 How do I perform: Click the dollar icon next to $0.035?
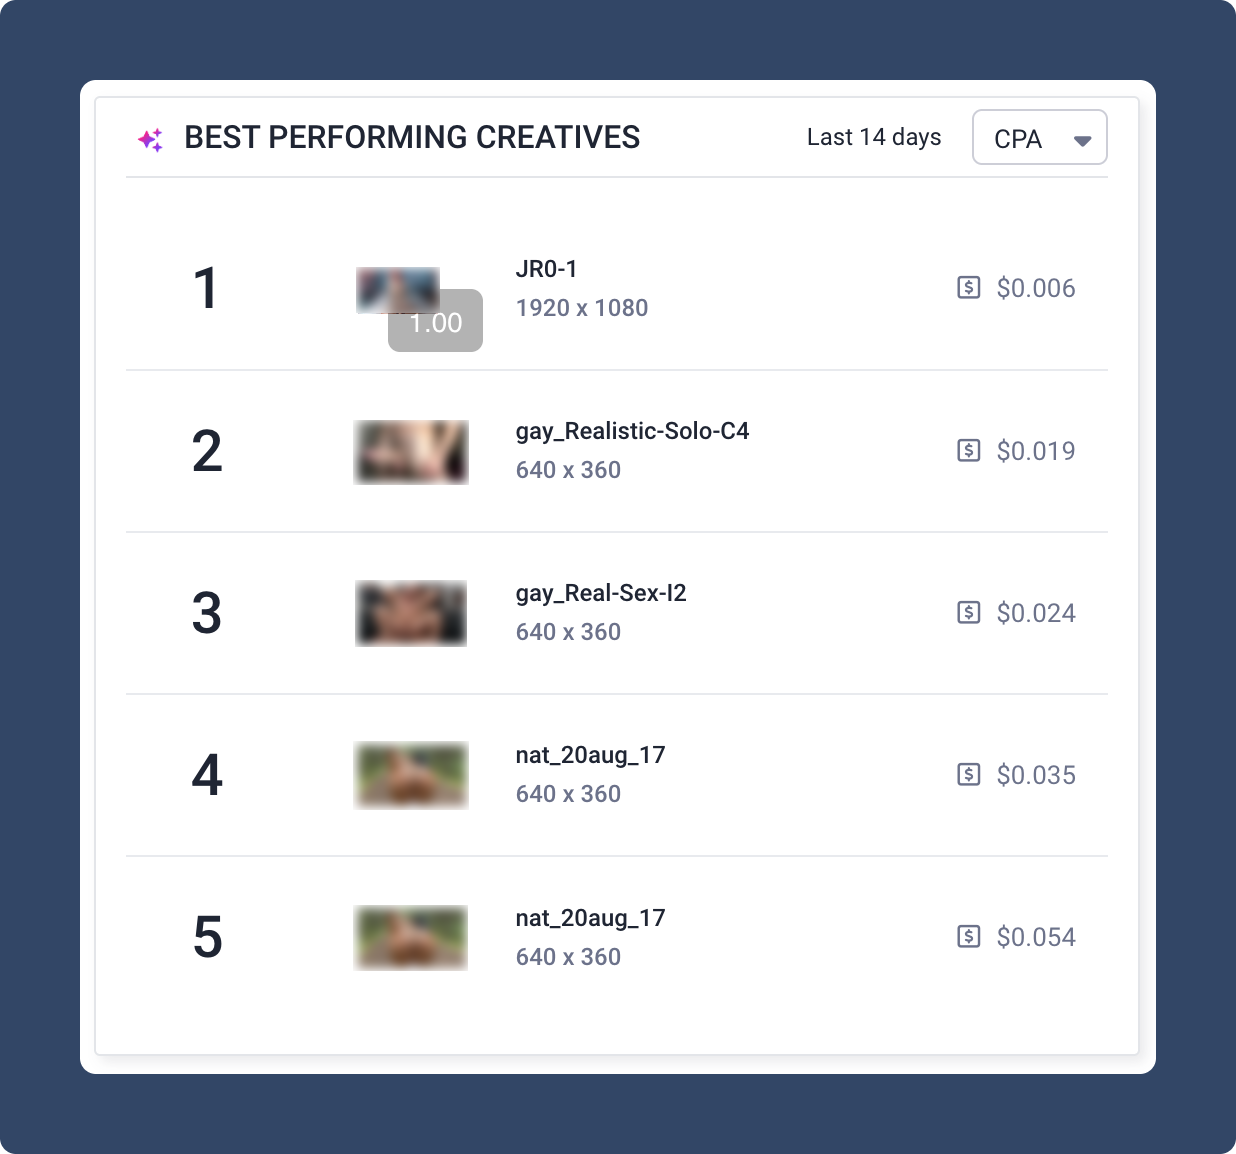[x=968, y=774]
